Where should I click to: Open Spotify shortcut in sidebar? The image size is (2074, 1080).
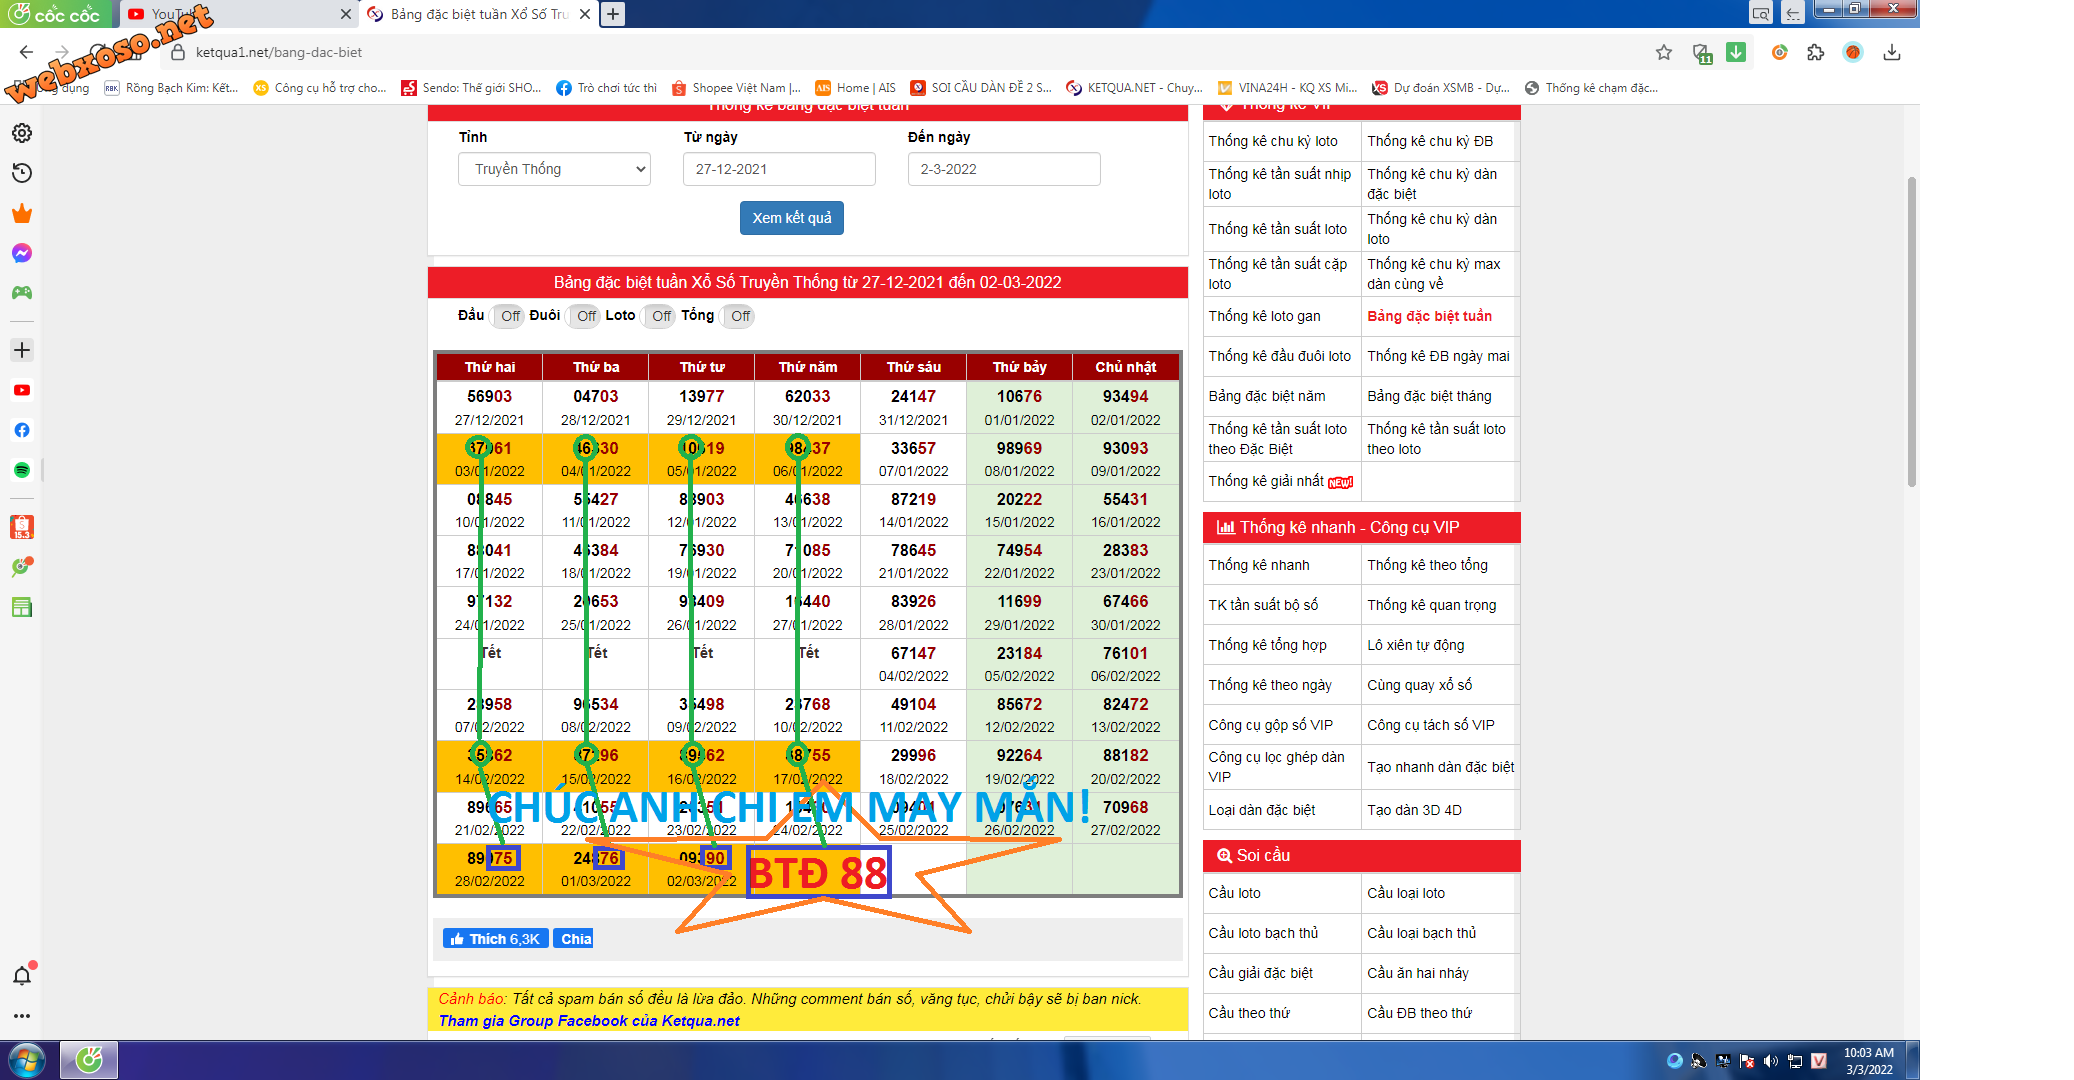[x=22, y=470]
